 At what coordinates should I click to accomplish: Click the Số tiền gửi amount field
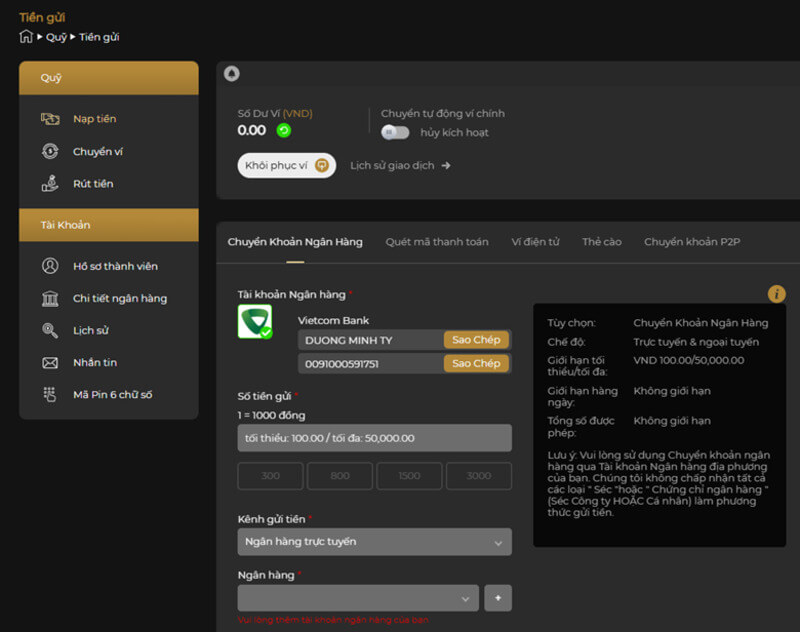click(374, 438)
